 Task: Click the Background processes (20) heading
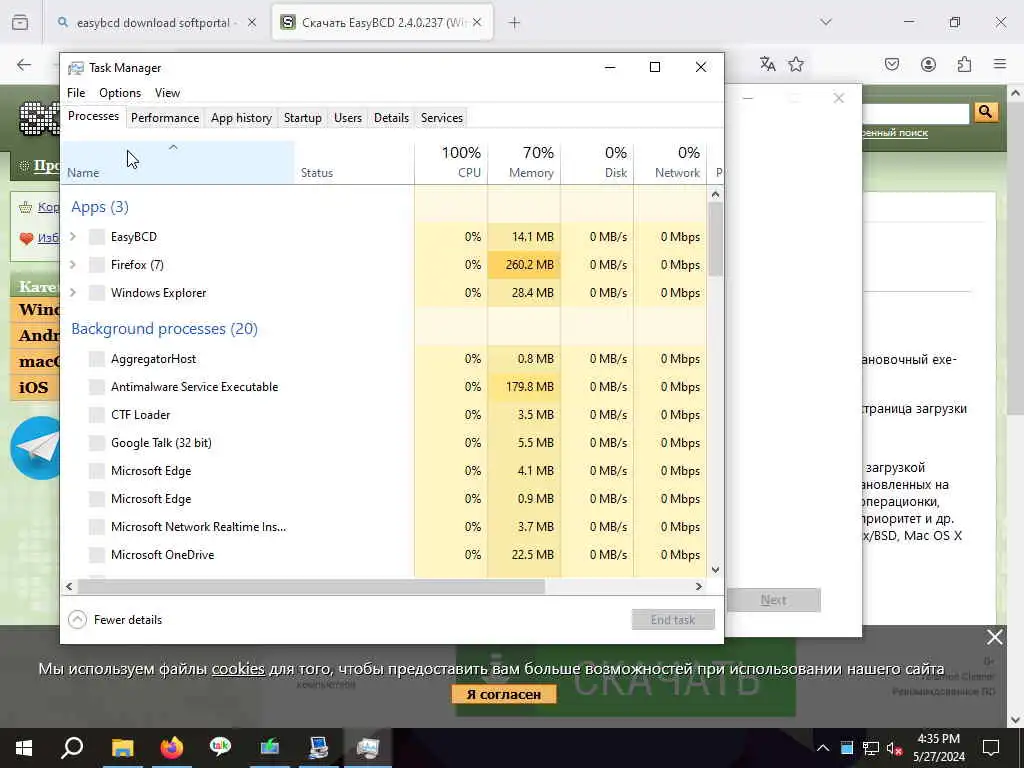coord(165,328)
